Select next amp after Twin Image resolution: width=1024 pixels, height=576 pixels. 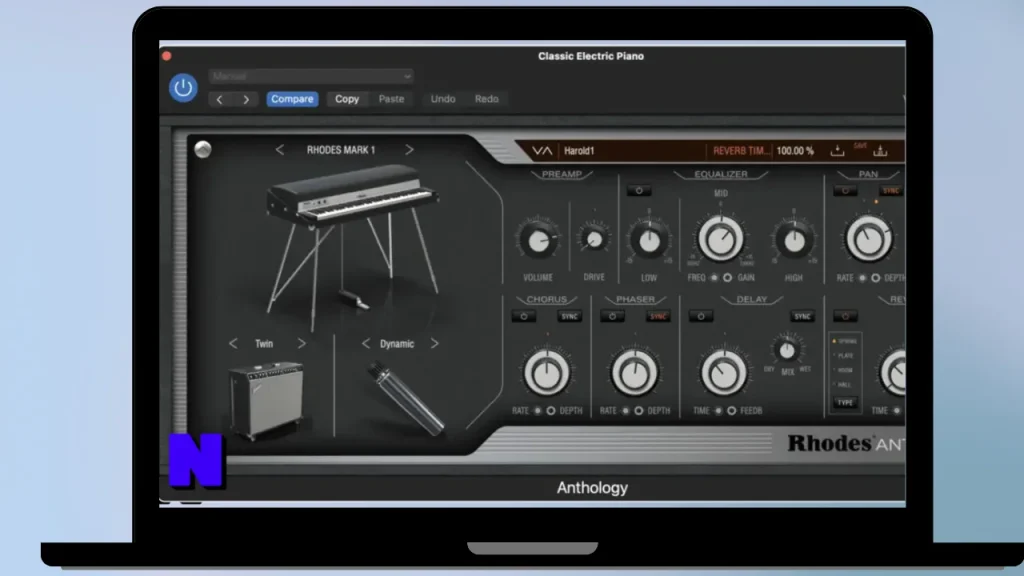pyautogui.click(x=301, y=344)
